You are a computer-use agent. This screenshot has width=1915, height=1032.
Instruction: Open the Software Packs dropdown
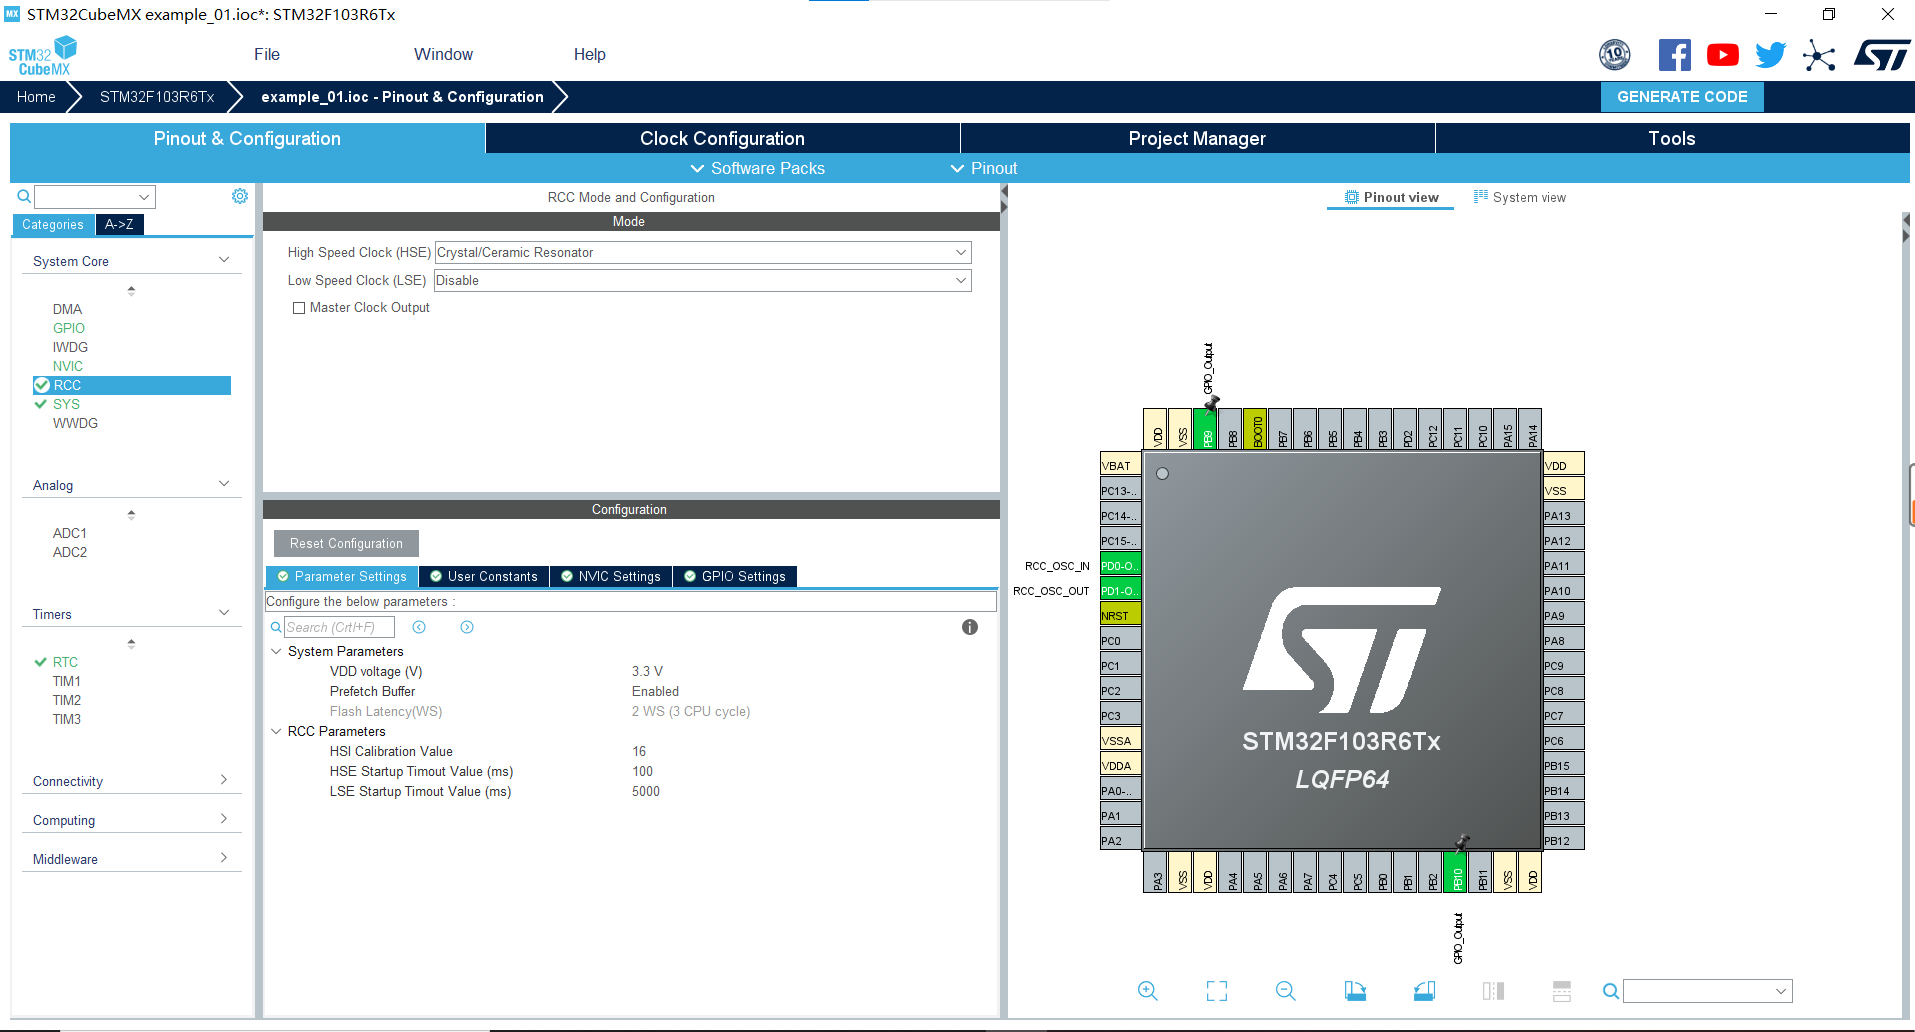(758, 168)
